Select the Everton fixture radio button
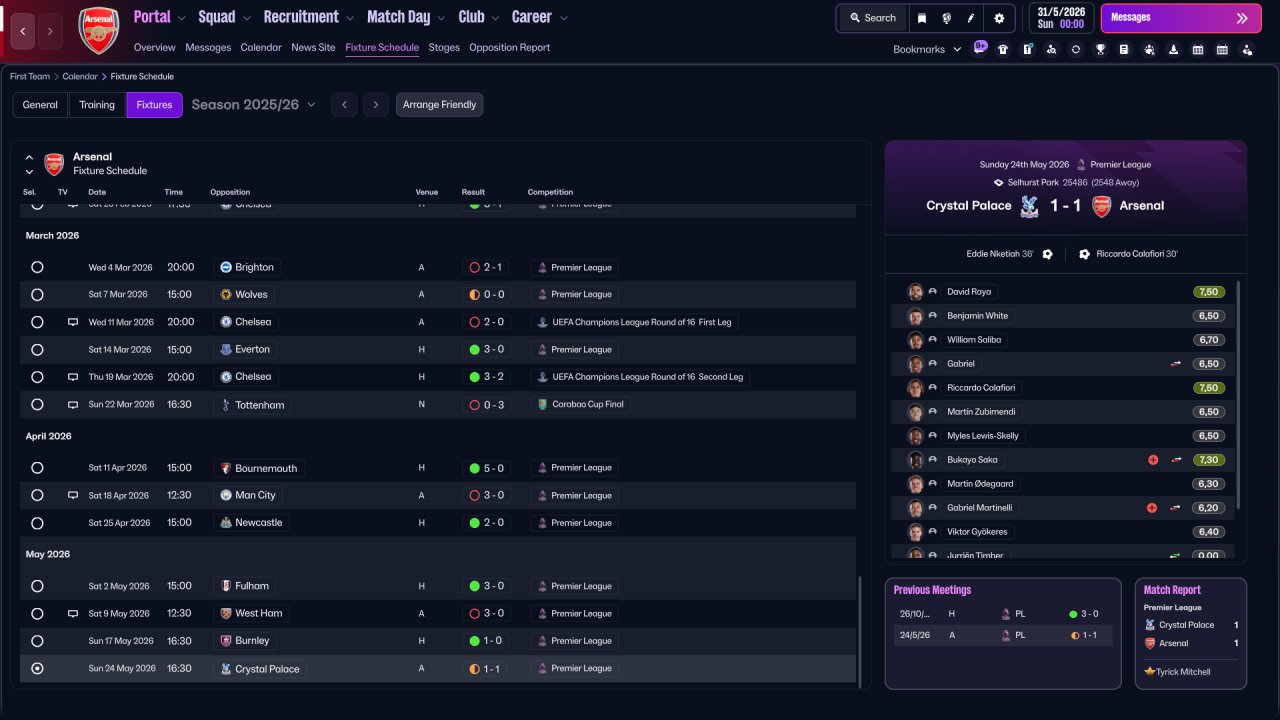Screen dimensions: 1280x720 click(37, 350)
